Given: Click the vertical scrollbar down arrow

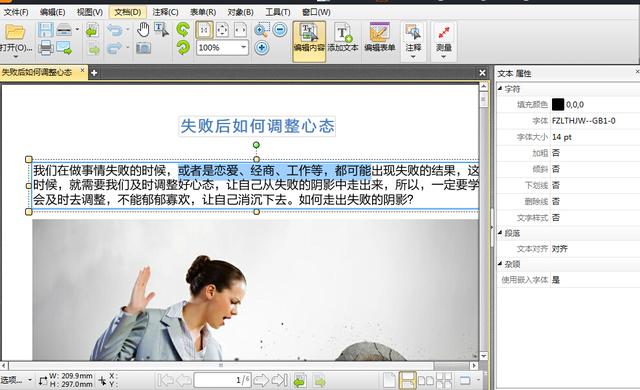Looking at the screenshot, I should 484,356.
